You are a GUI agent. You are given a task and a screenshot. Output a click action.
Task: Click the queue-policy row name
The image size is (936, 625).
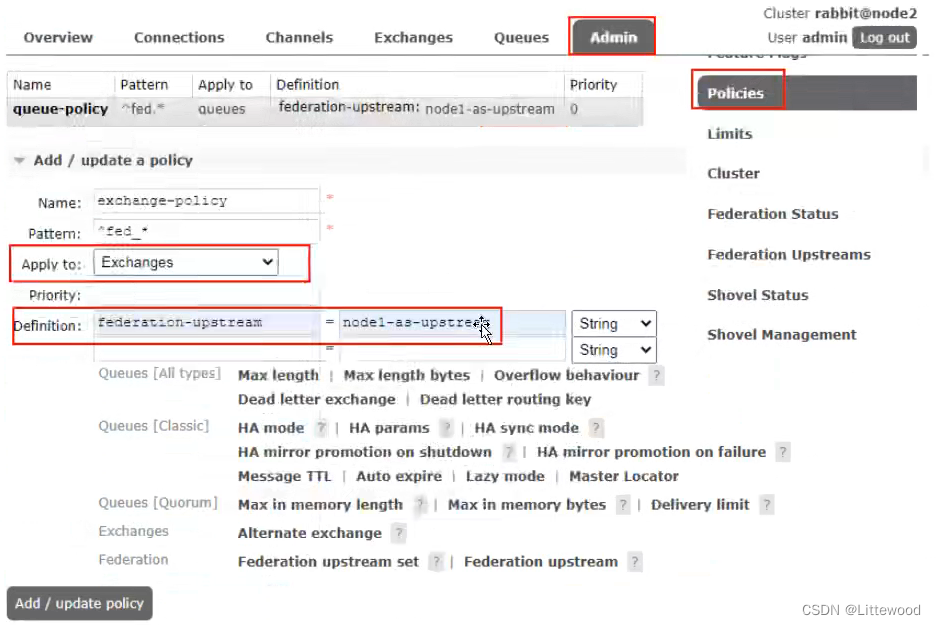[60, 109]
